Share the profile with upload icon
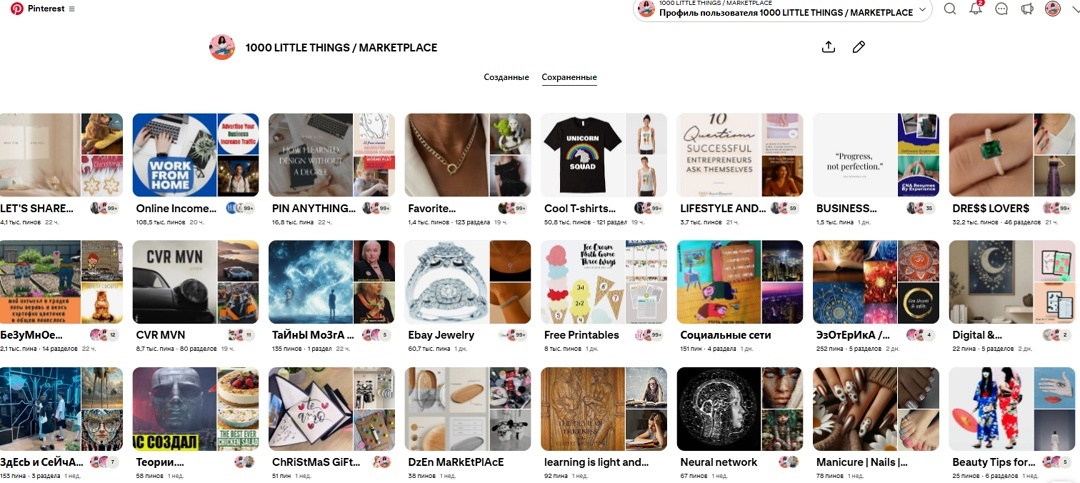 (829, 47)
